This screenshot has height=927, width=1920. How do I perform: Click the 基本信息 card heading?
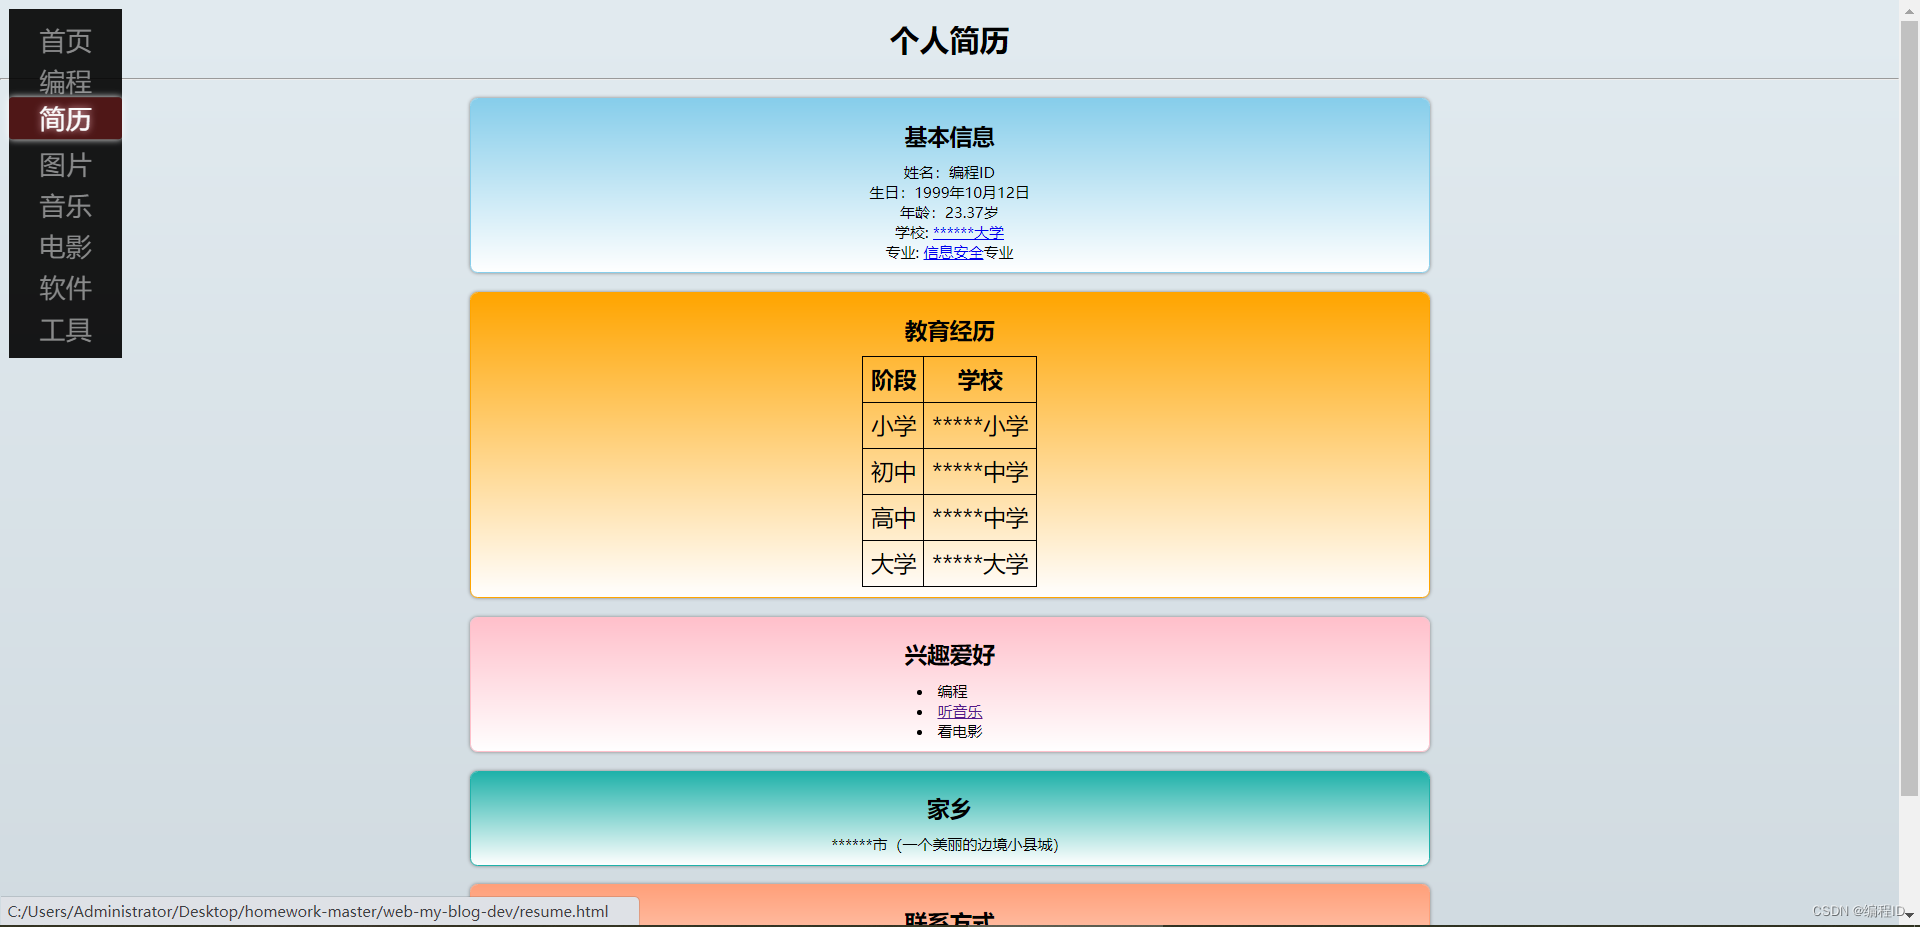948,137
